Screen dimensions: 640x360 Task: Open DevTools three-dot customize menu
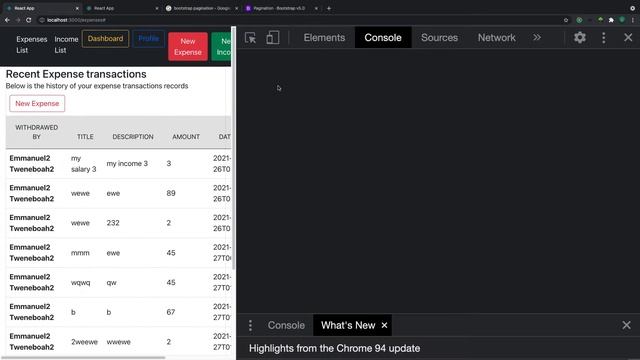[x=604, y=38]
